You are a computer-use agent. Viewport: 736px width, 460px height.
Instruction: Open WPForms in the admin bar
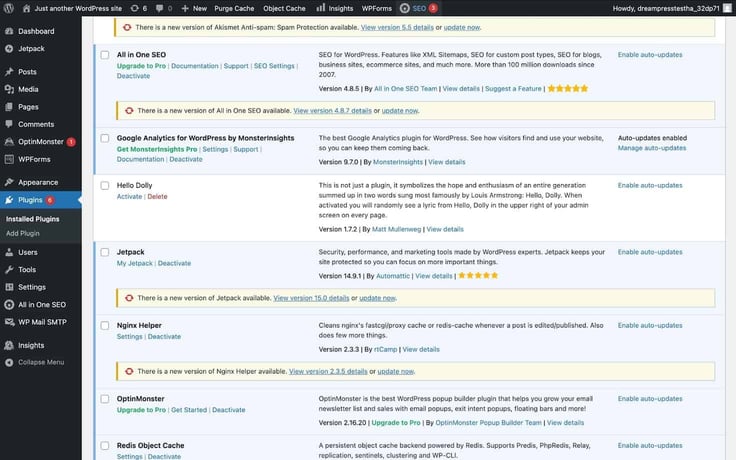376,8
